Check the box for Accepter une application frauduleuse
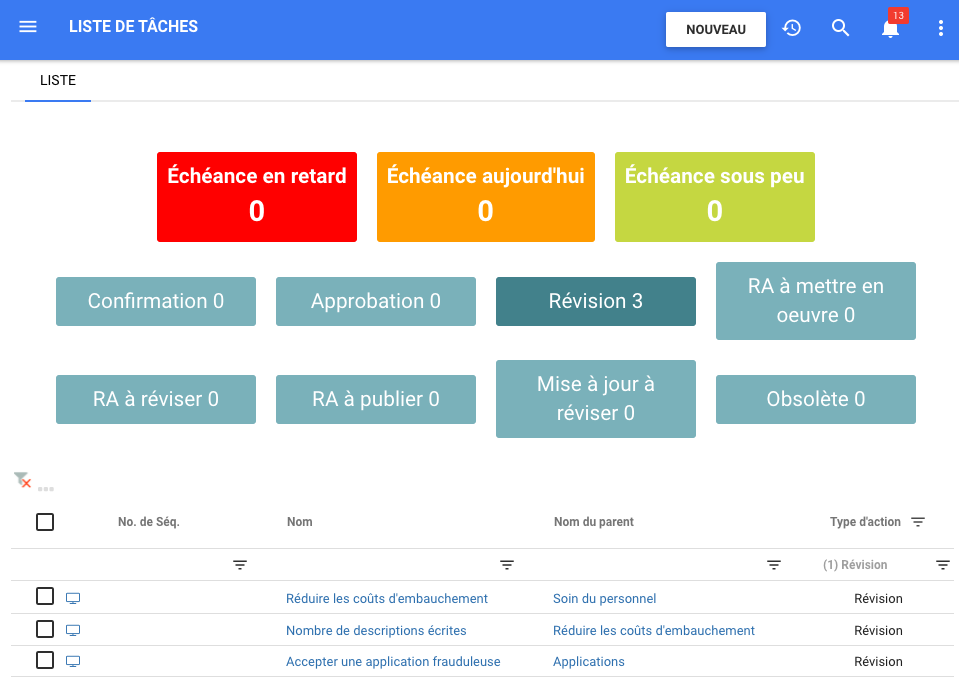This screenshot has width=959, height=684. pos(45,660)
